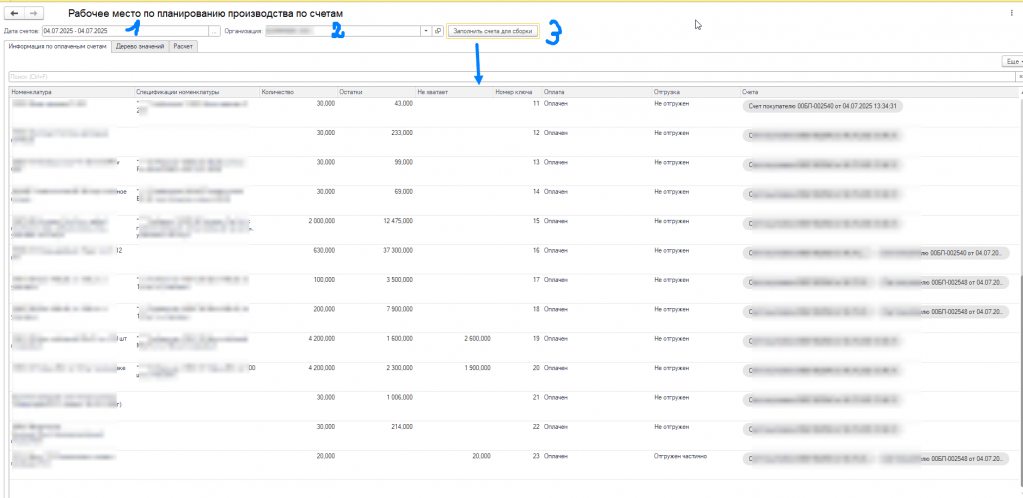
Task: Go back with the left arrow button
Action: pyautogui.click(x=15, y=13)
